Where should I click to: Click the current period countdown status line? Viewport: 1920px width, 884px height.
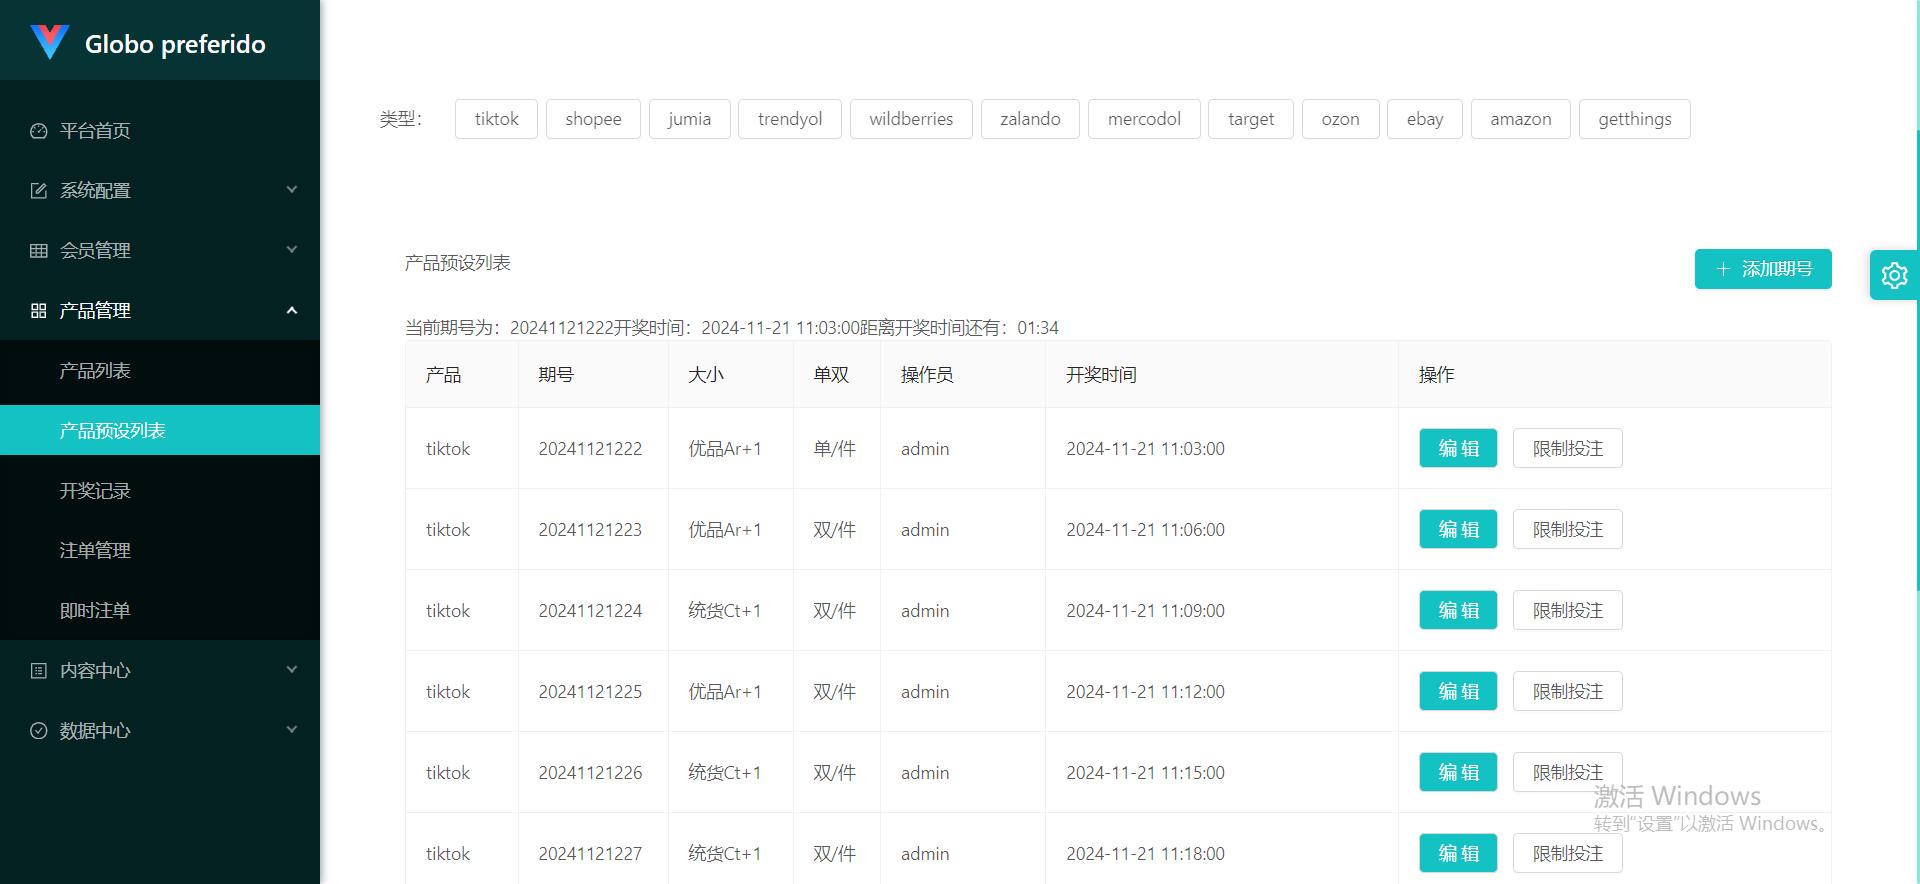click(x=732, y=328)
